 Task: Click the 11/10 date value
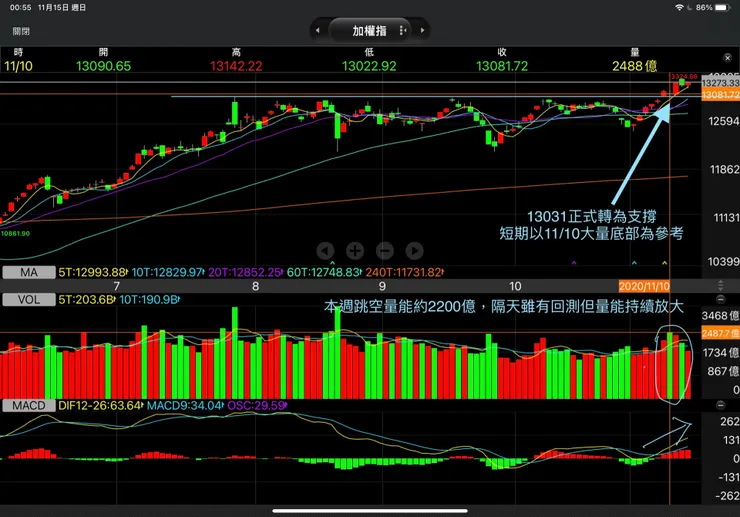(x=18, y=66)
